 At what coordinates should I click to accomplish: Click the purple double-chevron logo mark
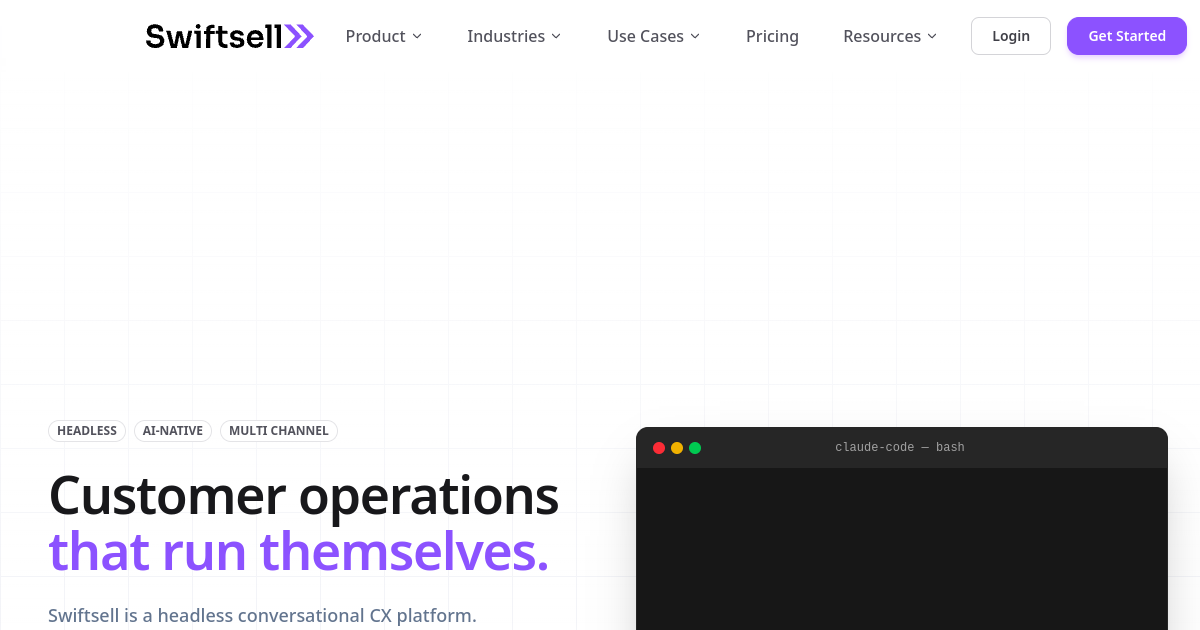tap(299, 36)
